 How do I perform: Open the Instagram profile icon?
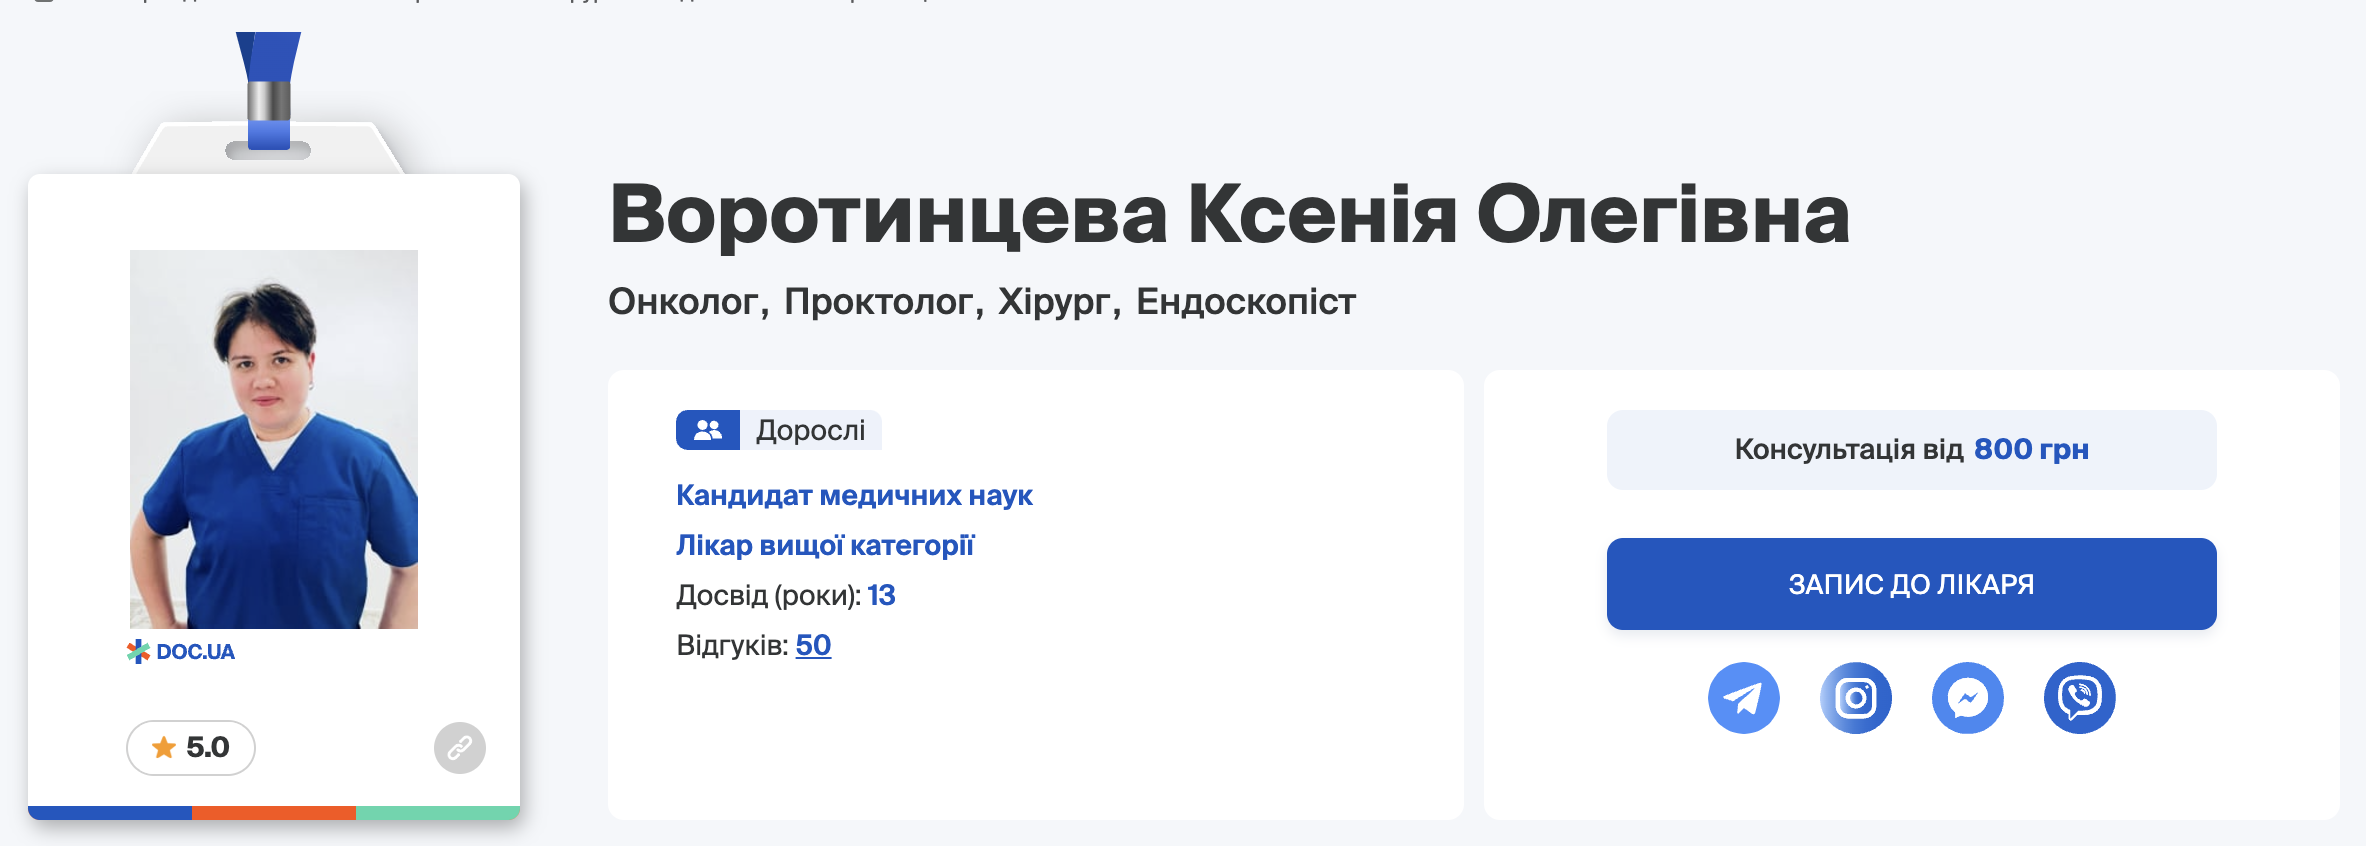(1855, 698)
